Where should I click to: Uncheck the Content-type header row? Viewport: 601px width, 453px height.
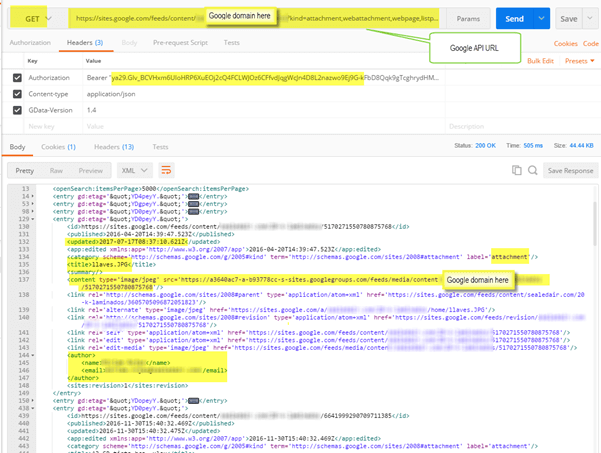pyautogui.click(x=16, y=94)
